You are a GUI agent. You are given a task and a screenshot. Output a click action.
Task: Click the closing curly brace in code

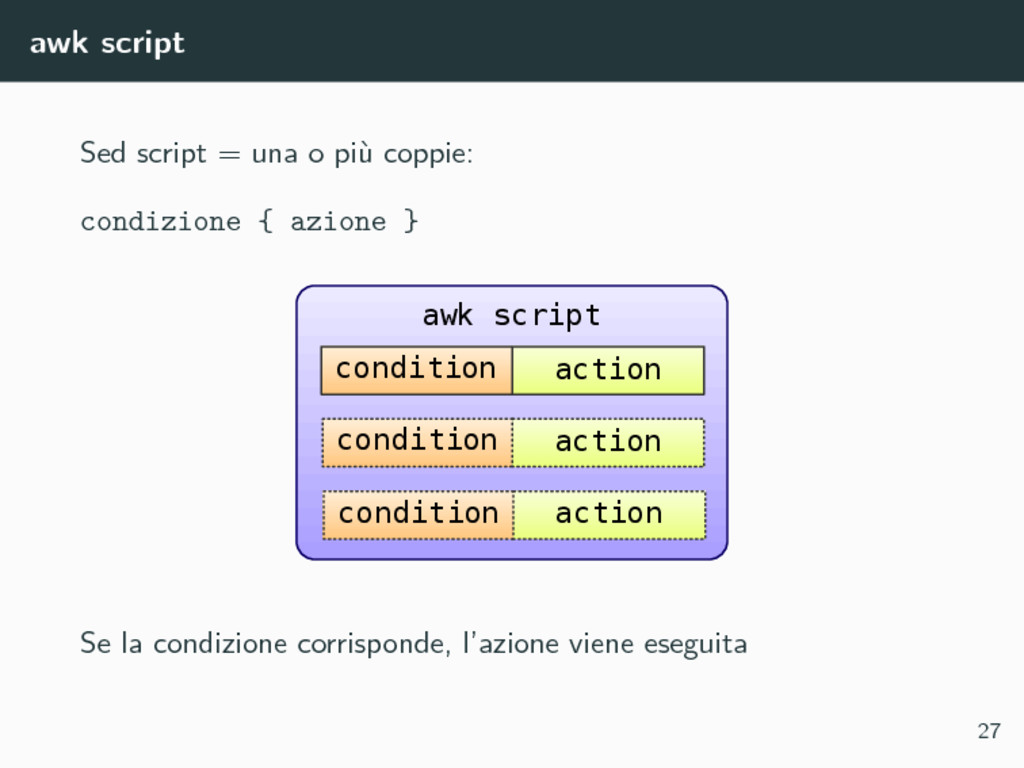[x=410, y=221]
